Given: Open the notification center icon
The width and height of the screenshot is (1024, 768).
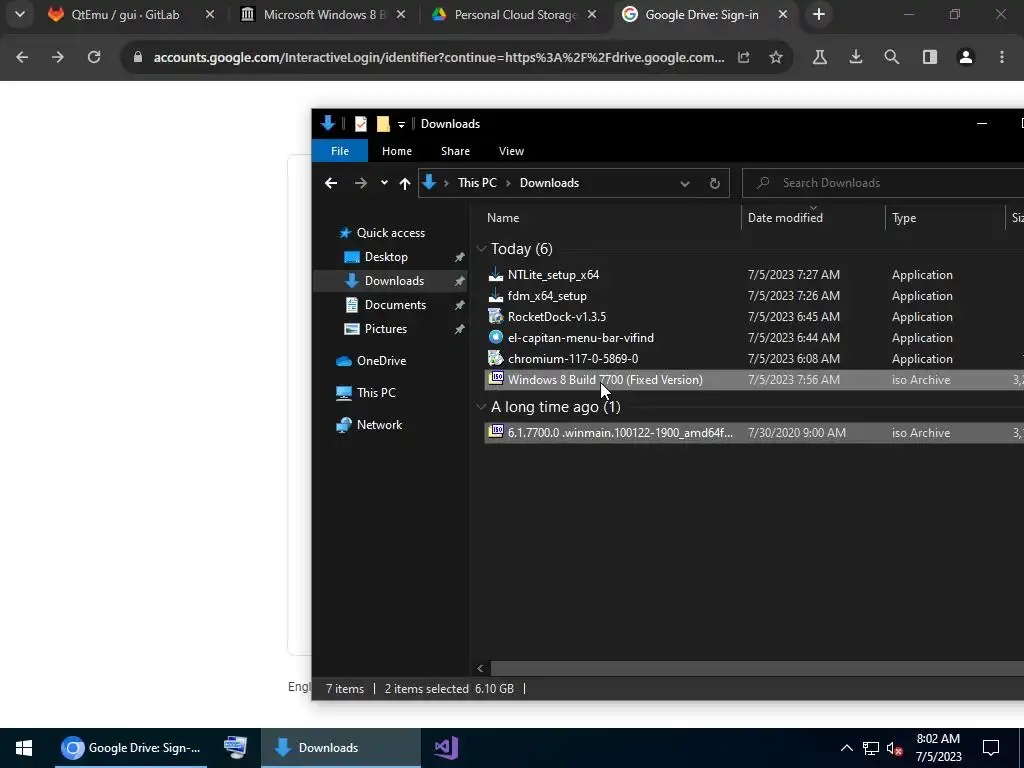Looking at the screenshot, I should 991,748.
